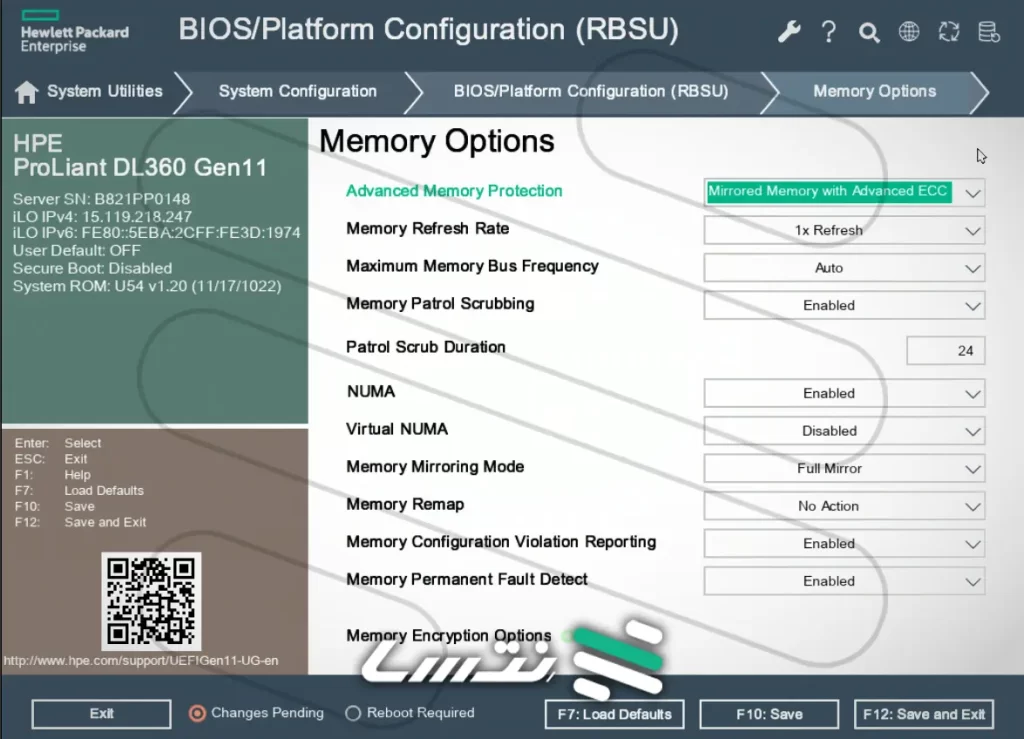Open the Memory Mirroring Mode dropdown
The height and width of the screenshot is (739, 1024).
[x=843, y=468]
